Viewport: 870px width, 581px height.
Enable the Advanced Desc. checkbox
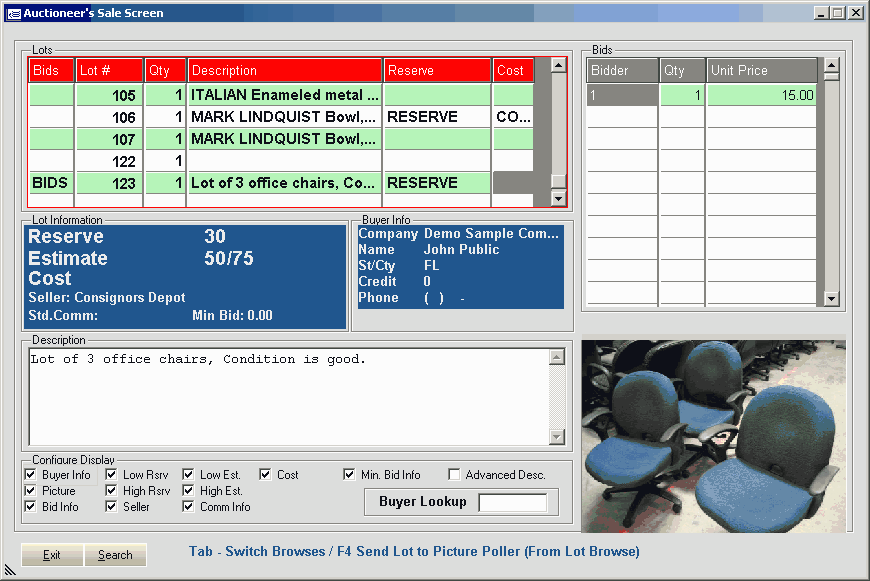coord(454,475)
